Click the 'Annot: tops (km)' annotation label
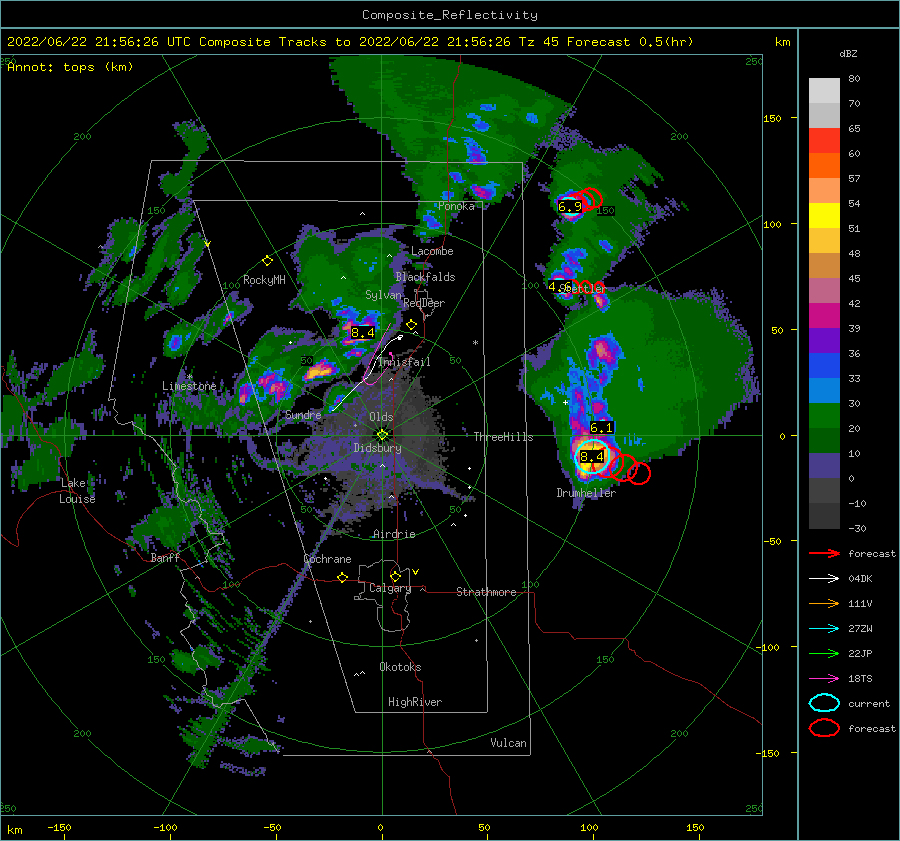This screenshot has height=841, width=900. (70, 67)
